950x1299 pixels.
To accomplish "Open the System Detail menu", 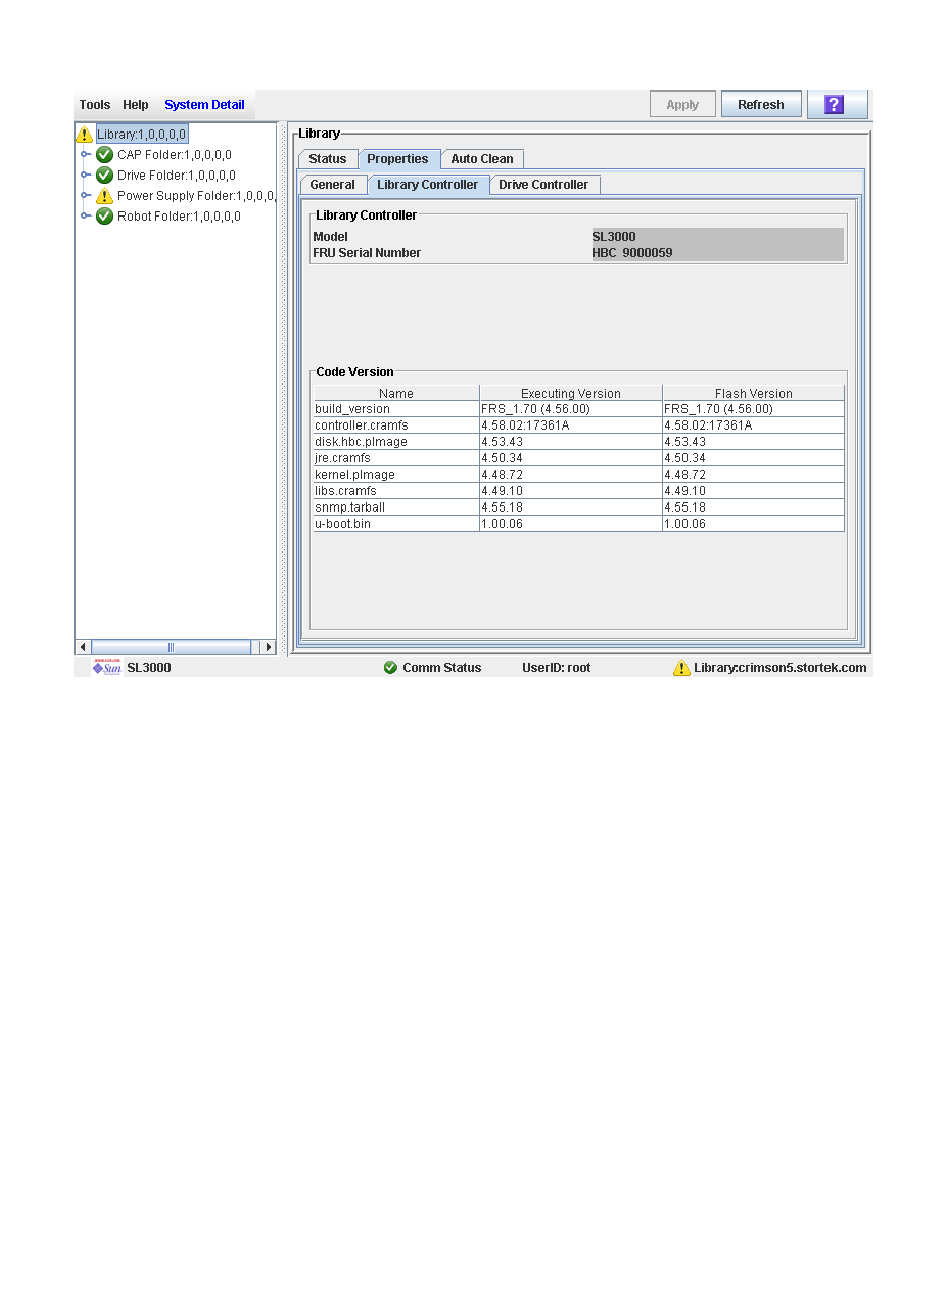I will 204,105.
